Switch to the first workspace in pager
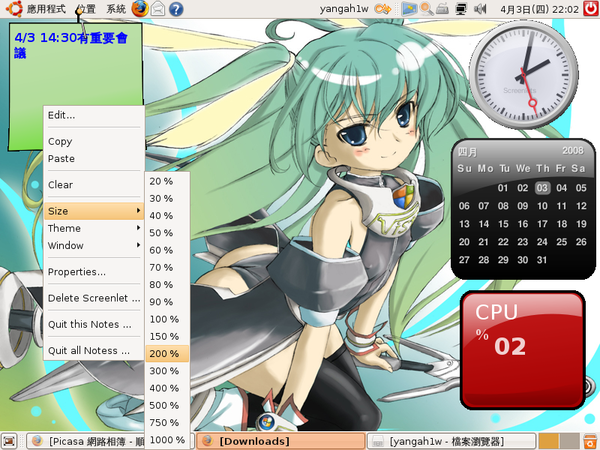Image resolution: width=600 pixels, height=450 pixels. click(x=549, y=441)
